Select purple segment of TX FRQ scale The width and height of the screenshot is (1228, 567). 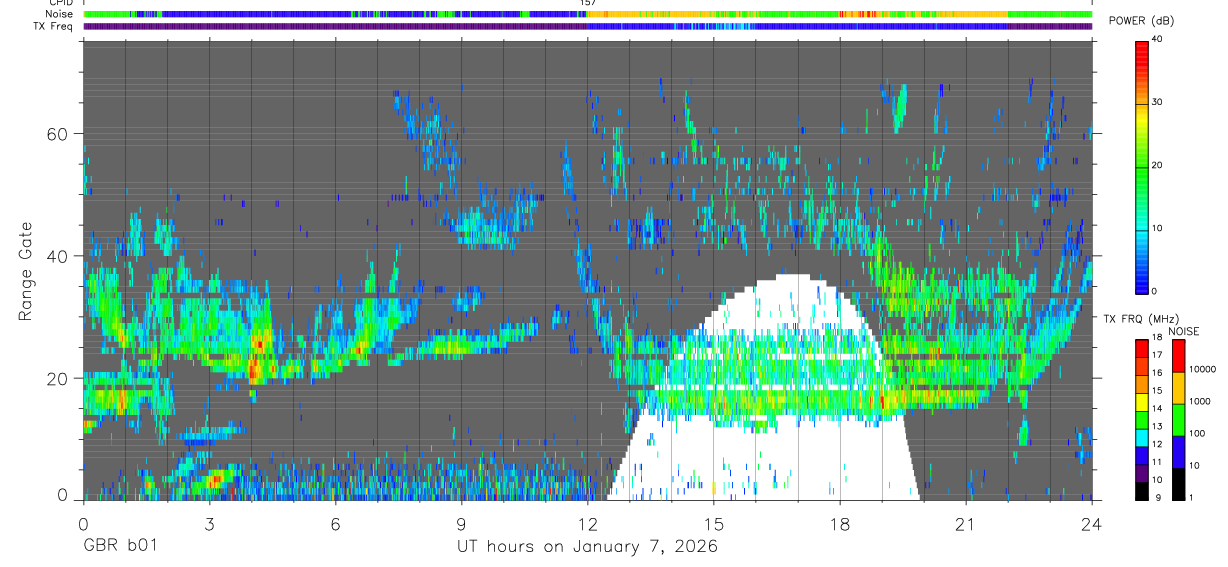1142,473
